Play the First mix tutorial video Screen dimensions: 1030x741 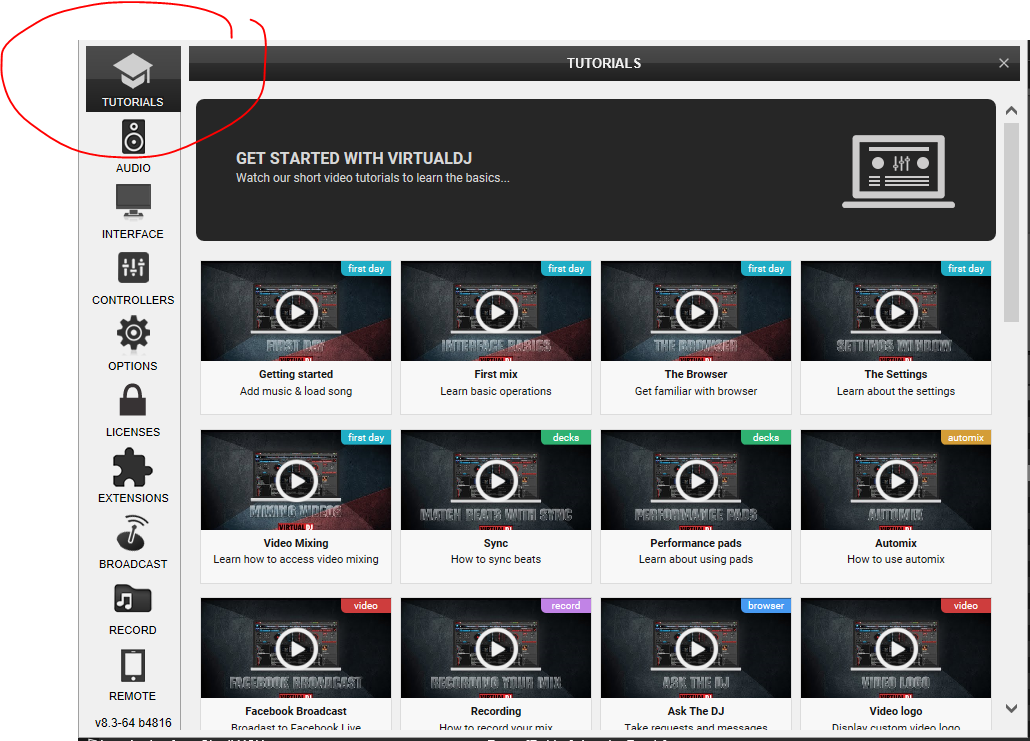[496, 312]
